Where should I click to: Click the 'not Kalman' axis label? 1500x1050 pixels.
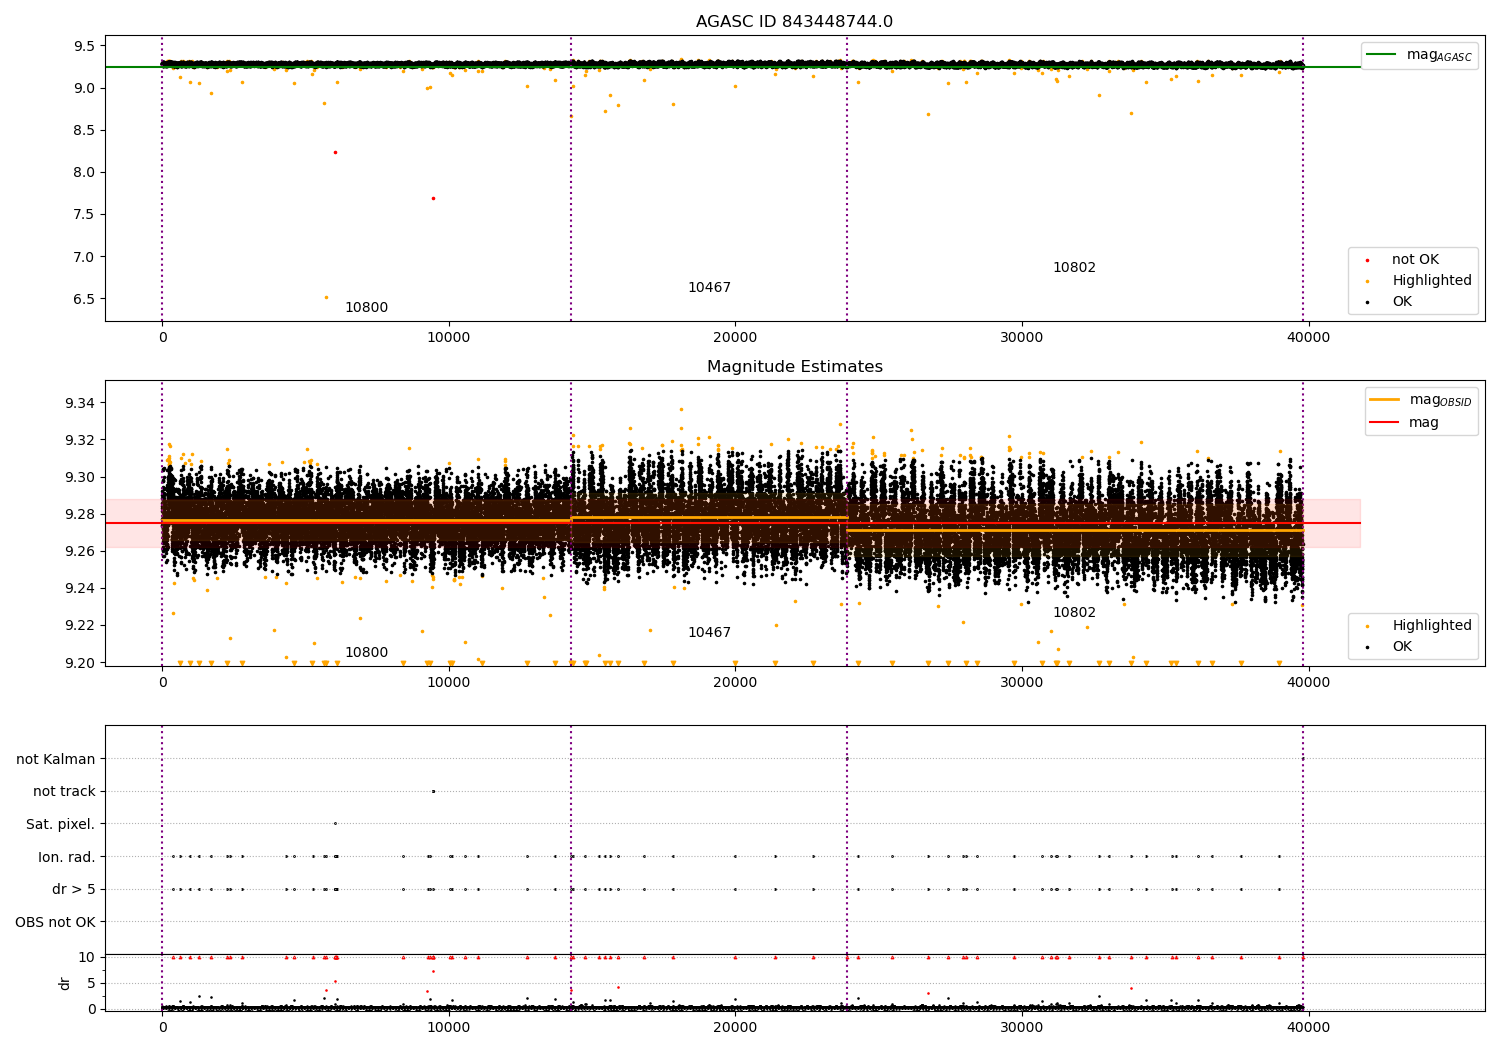click(56, 759)
